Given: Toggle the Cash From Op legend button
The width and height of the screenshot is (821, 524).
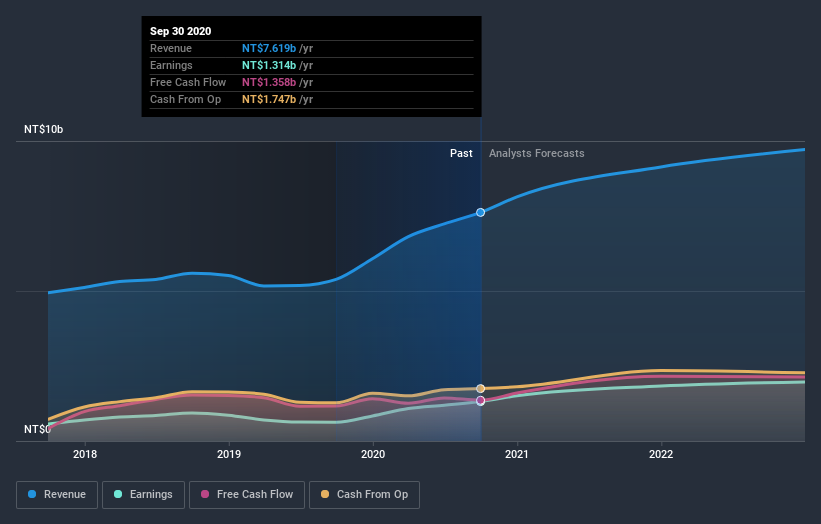Looking at the screenshot, I should click(364, 495).
